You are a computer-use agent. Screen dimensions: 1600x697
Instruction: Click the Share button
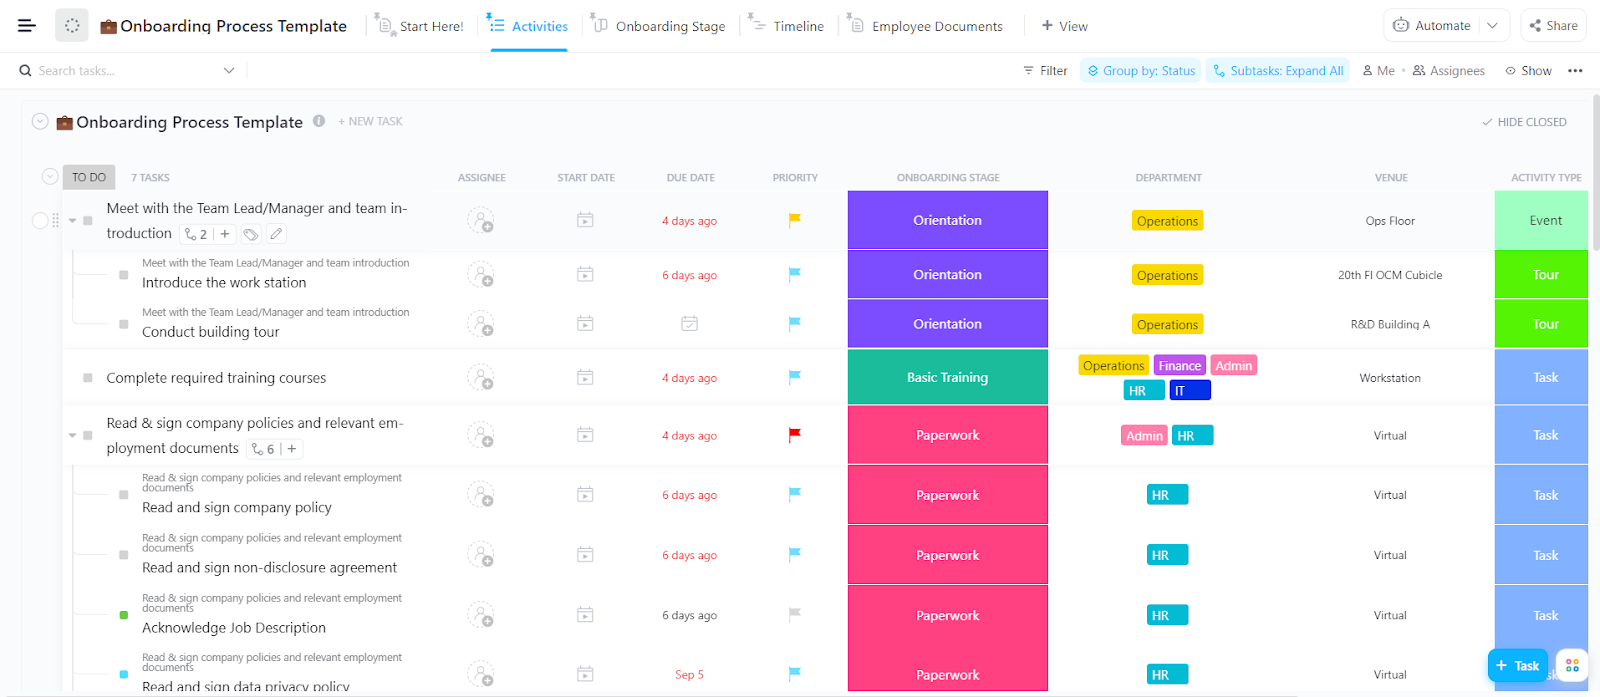pos(1554,26)
